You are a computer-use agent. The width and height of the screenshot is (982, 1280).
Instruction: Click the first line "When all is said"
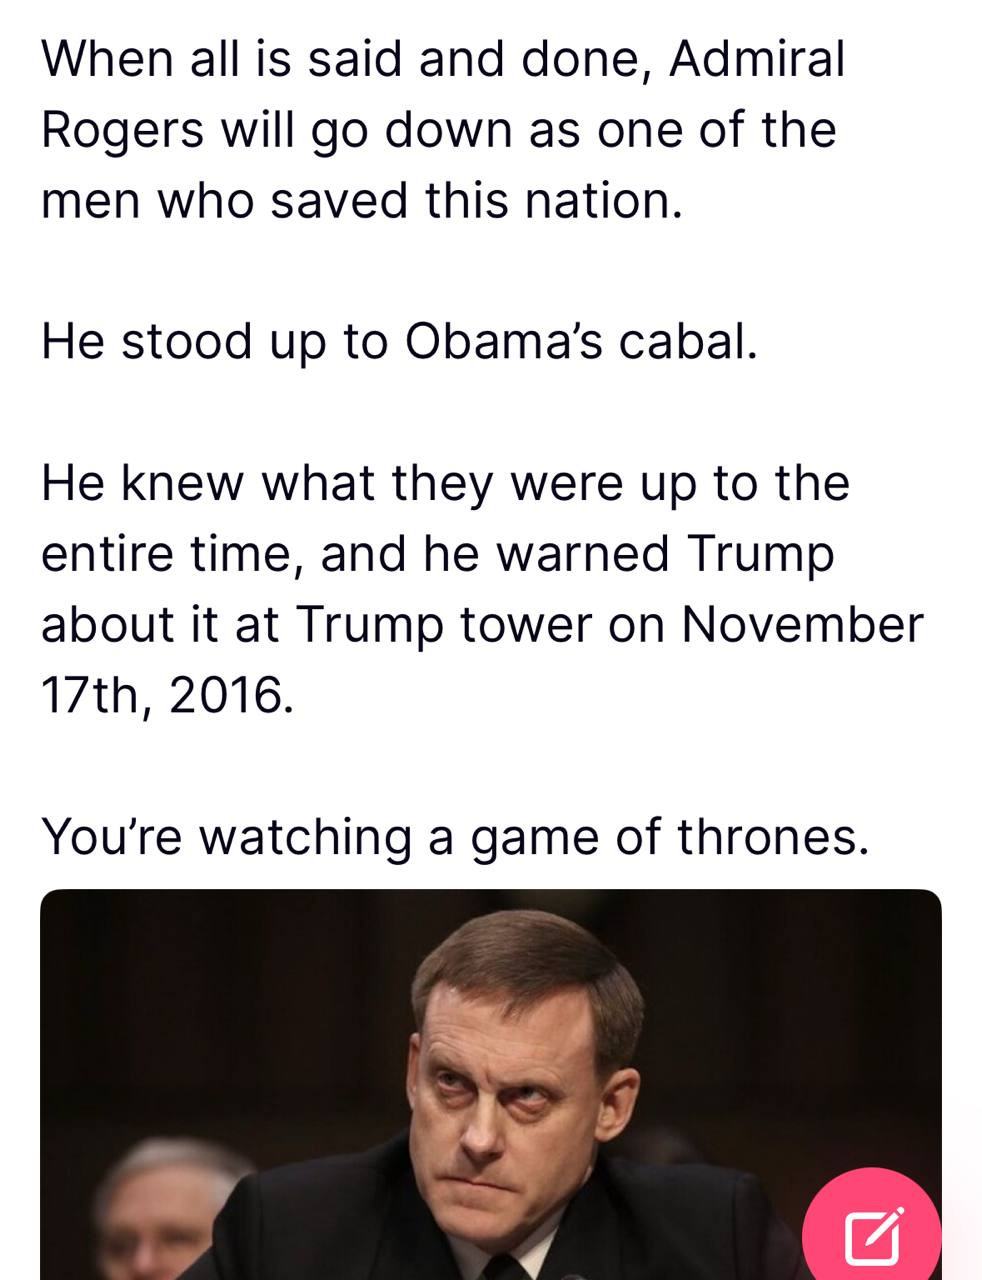pos(443,59)
